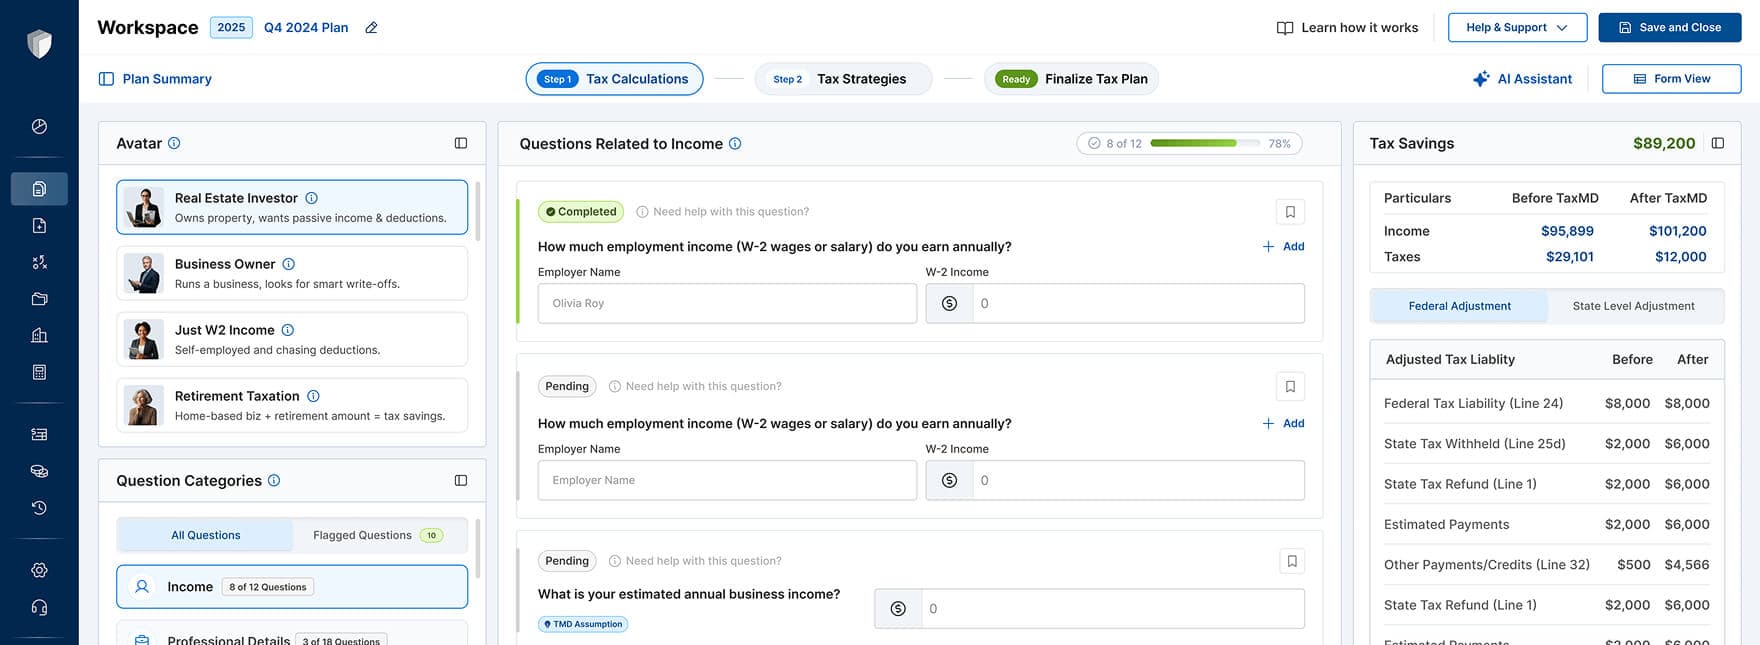Image resolution: width=1760 pixels, height=645 pixels.
Task: Click the Save and Close button
Action: (x=1669, y=28)
